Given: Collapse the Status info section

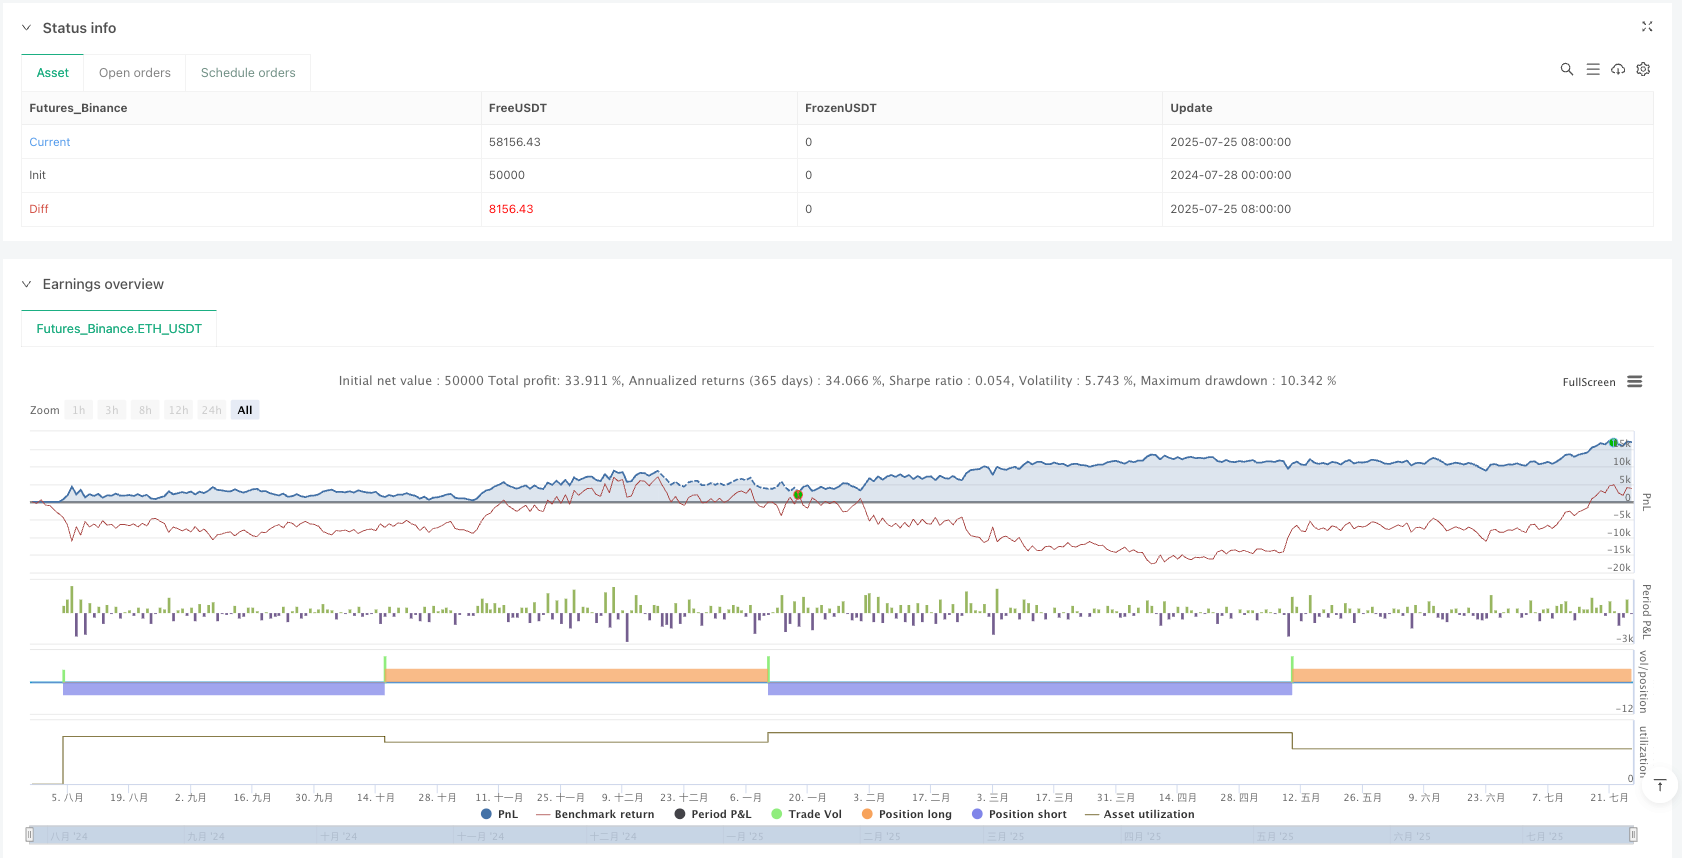Looking at the screenshot, I should point(27,28).
